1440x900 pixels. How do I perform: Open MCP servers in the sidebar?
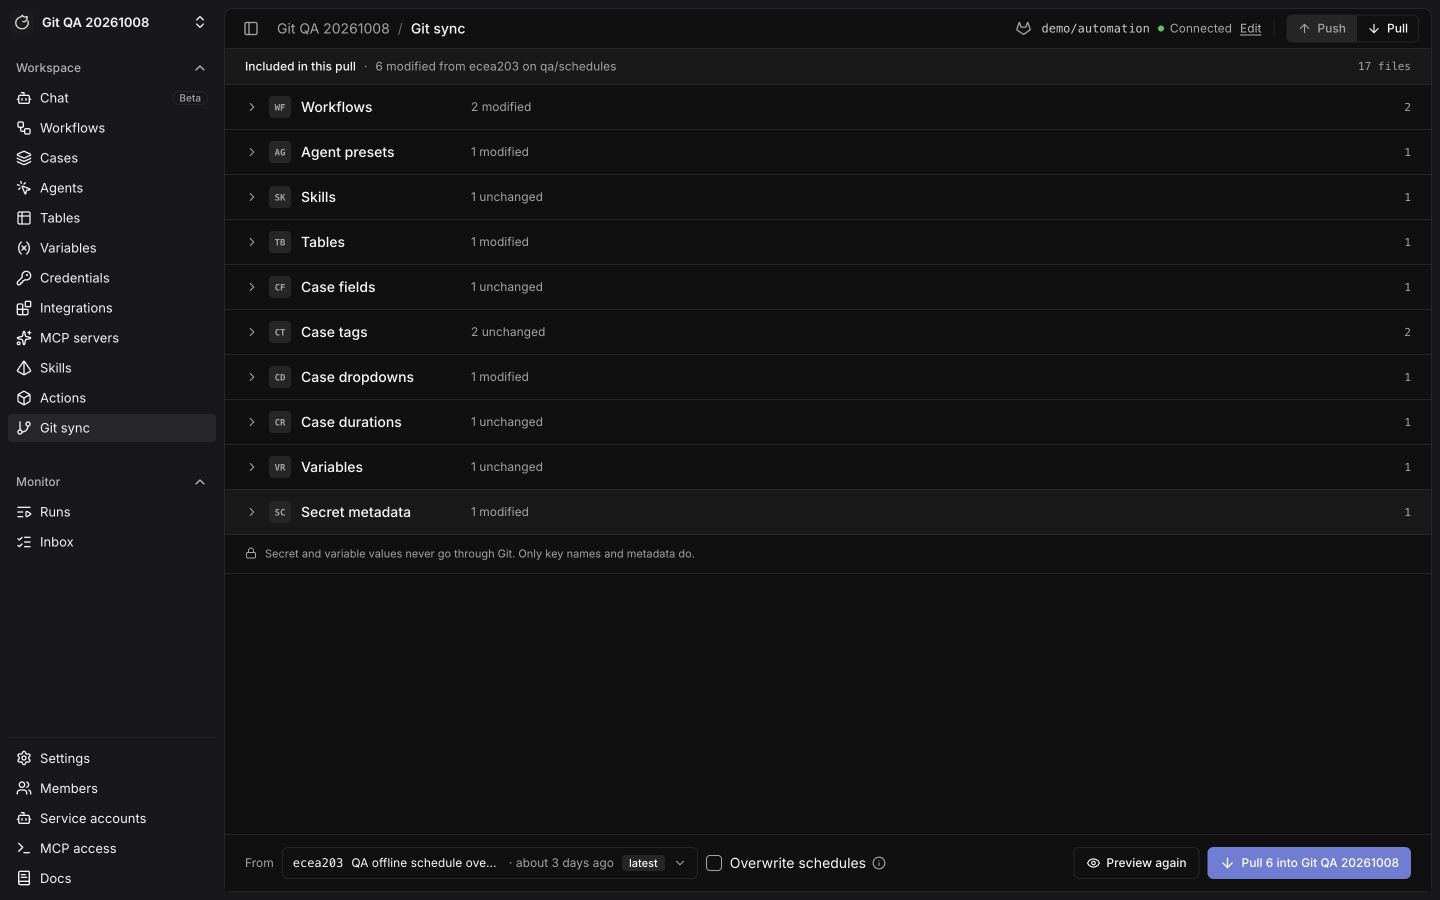click(112, 338)
